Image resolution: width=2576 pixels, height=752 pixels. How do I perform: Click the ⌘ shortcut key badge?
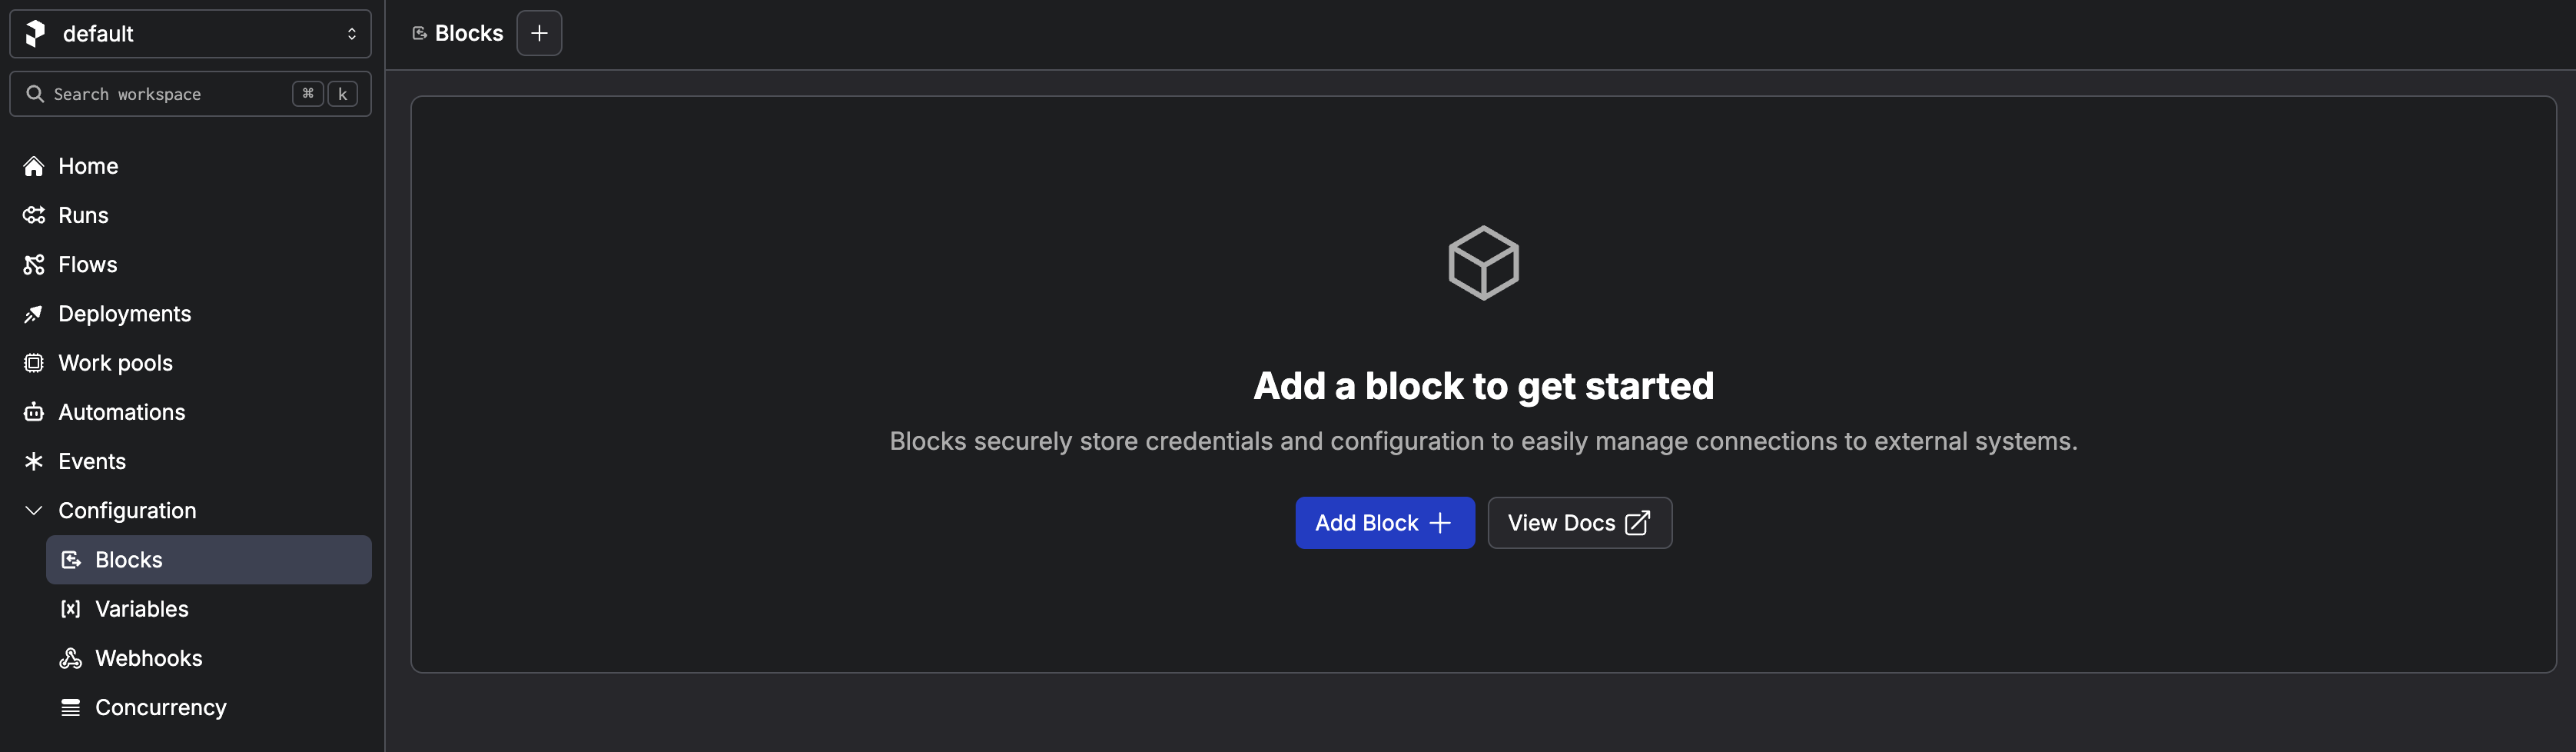[308, 94]
